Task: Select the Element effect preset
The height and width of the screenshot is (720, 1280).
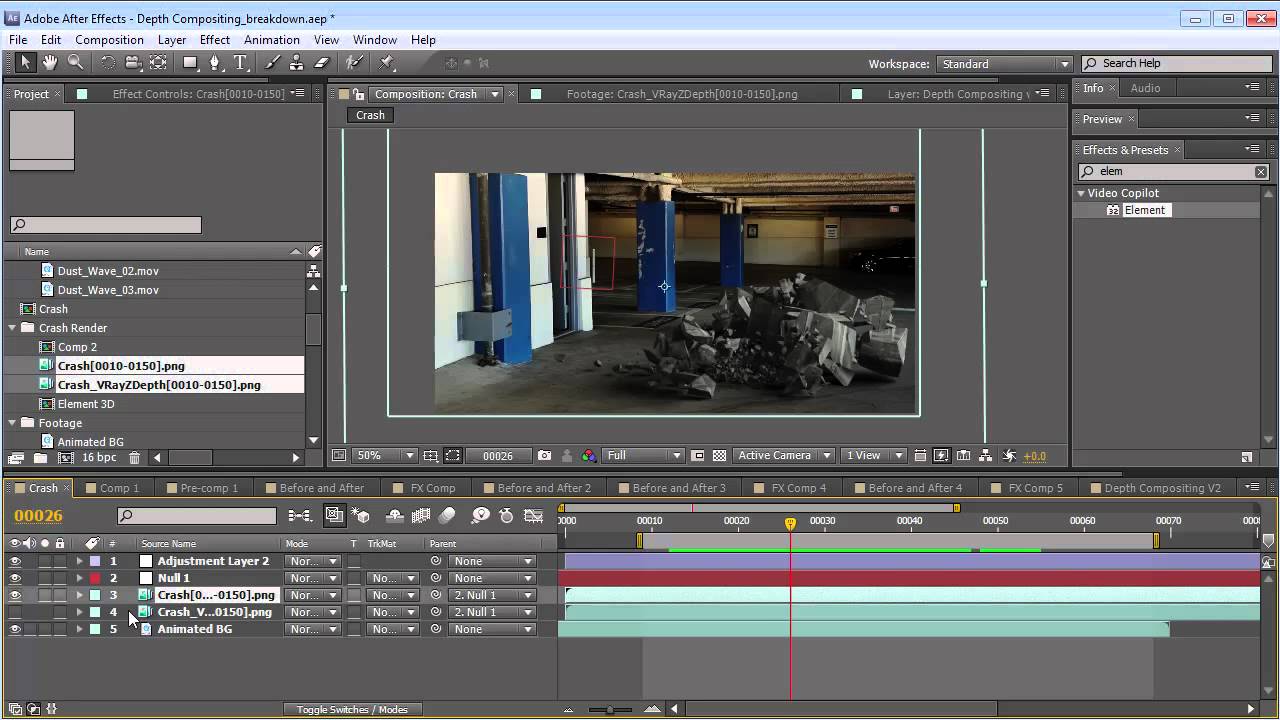Action: [1144, 210]
